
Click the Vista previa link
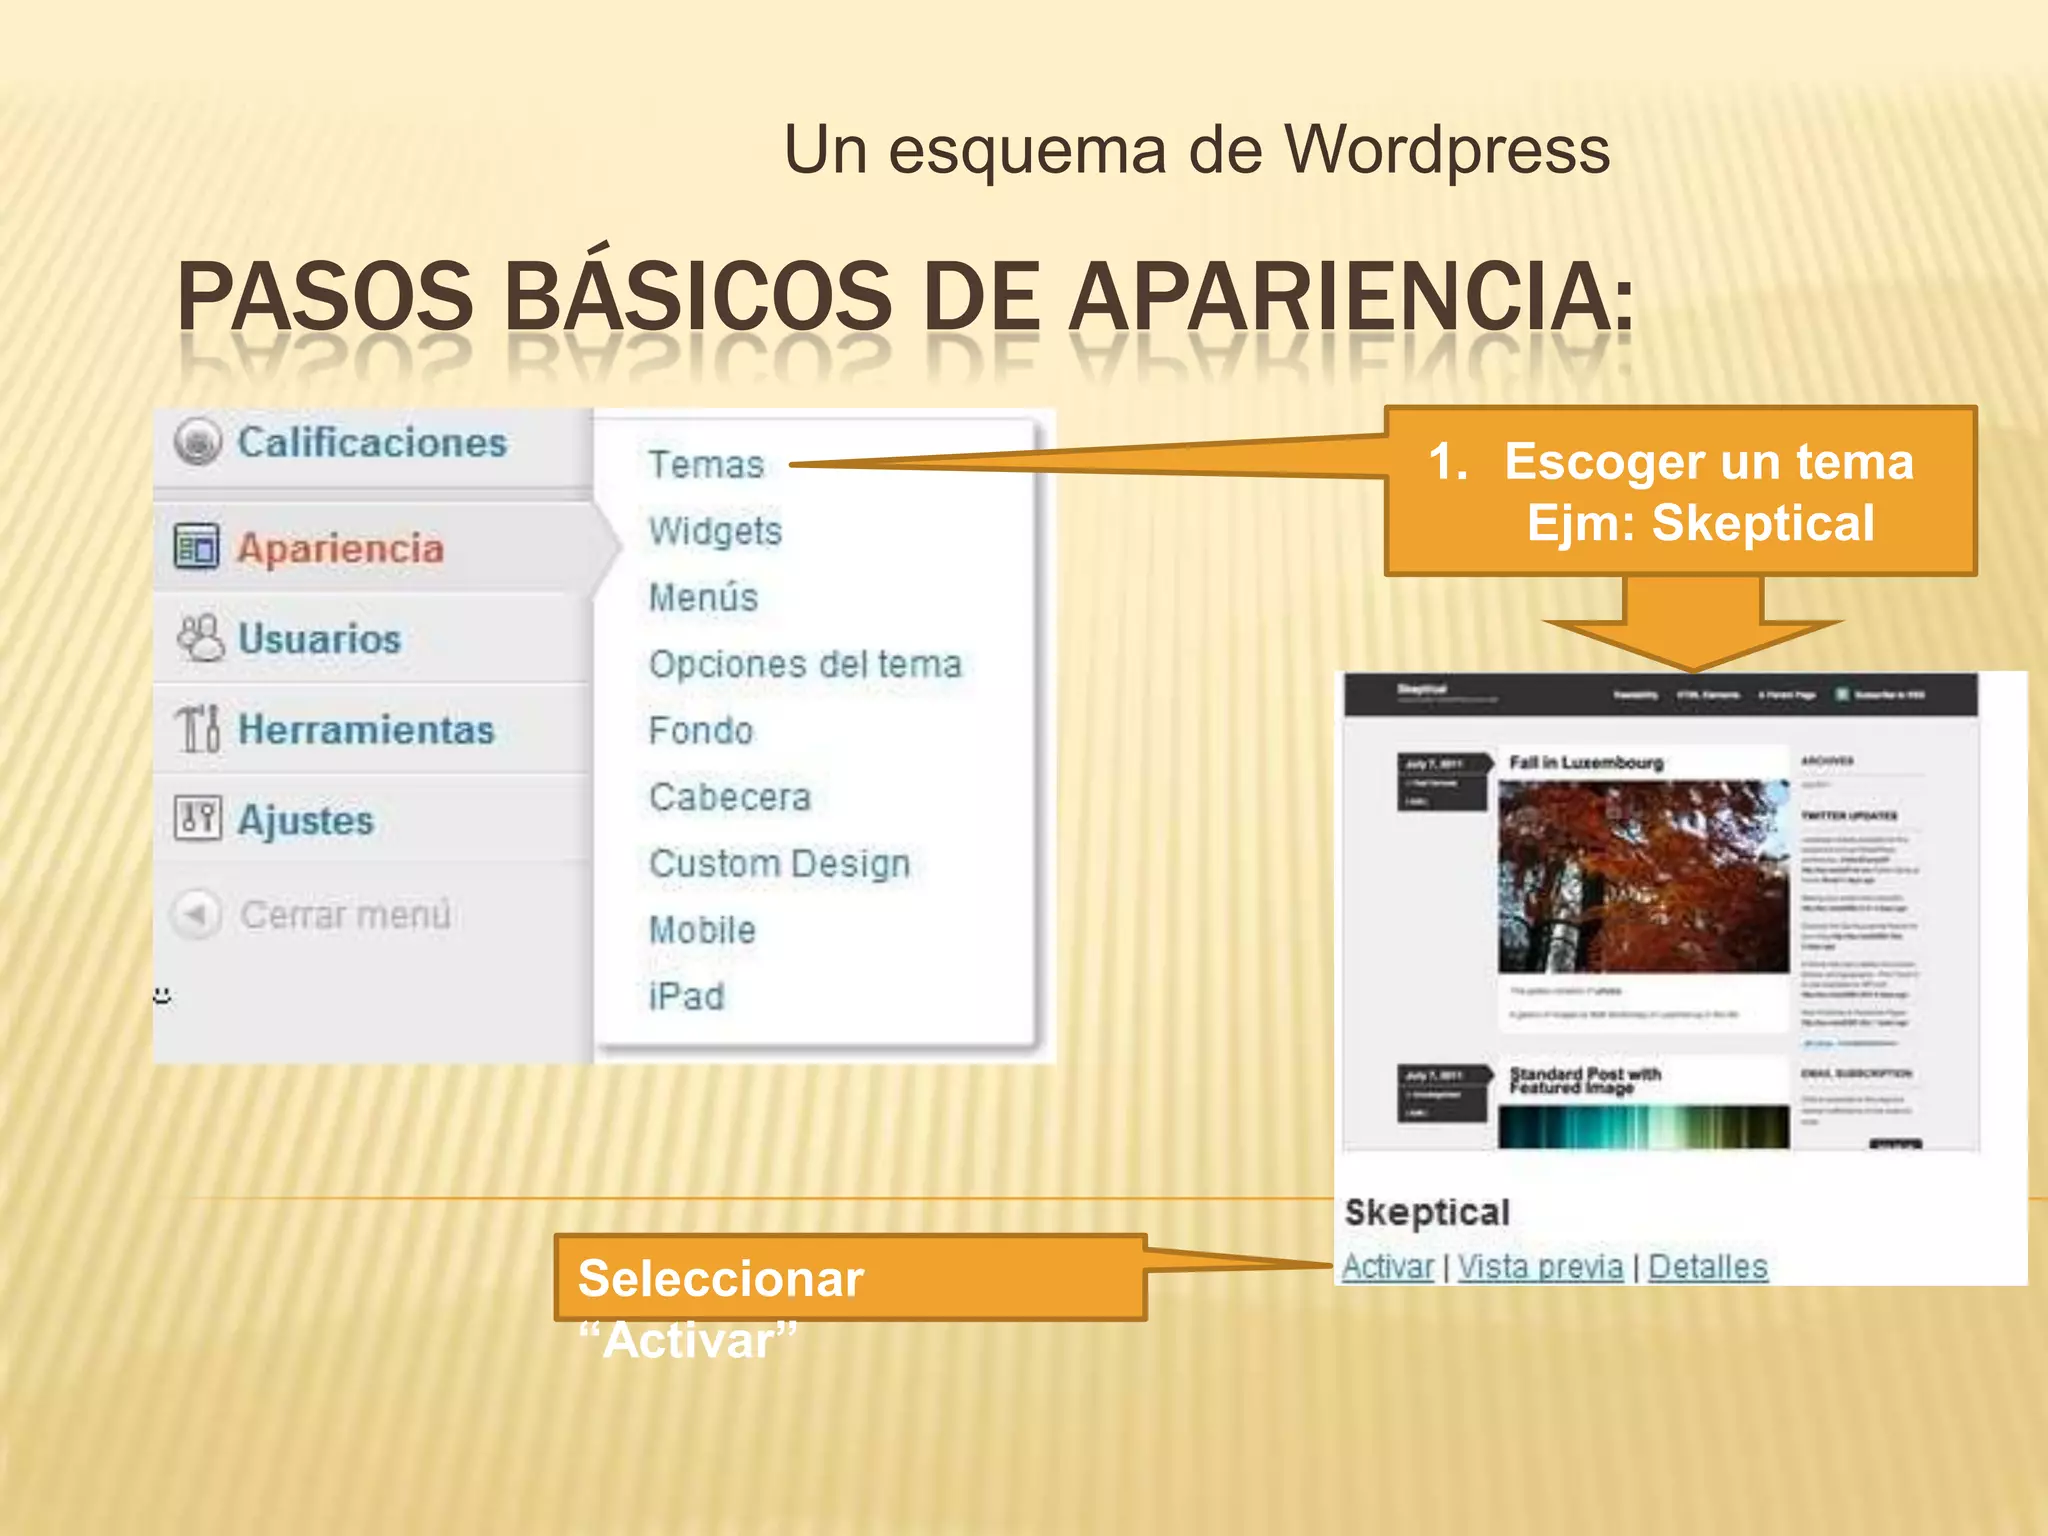1540,1266
